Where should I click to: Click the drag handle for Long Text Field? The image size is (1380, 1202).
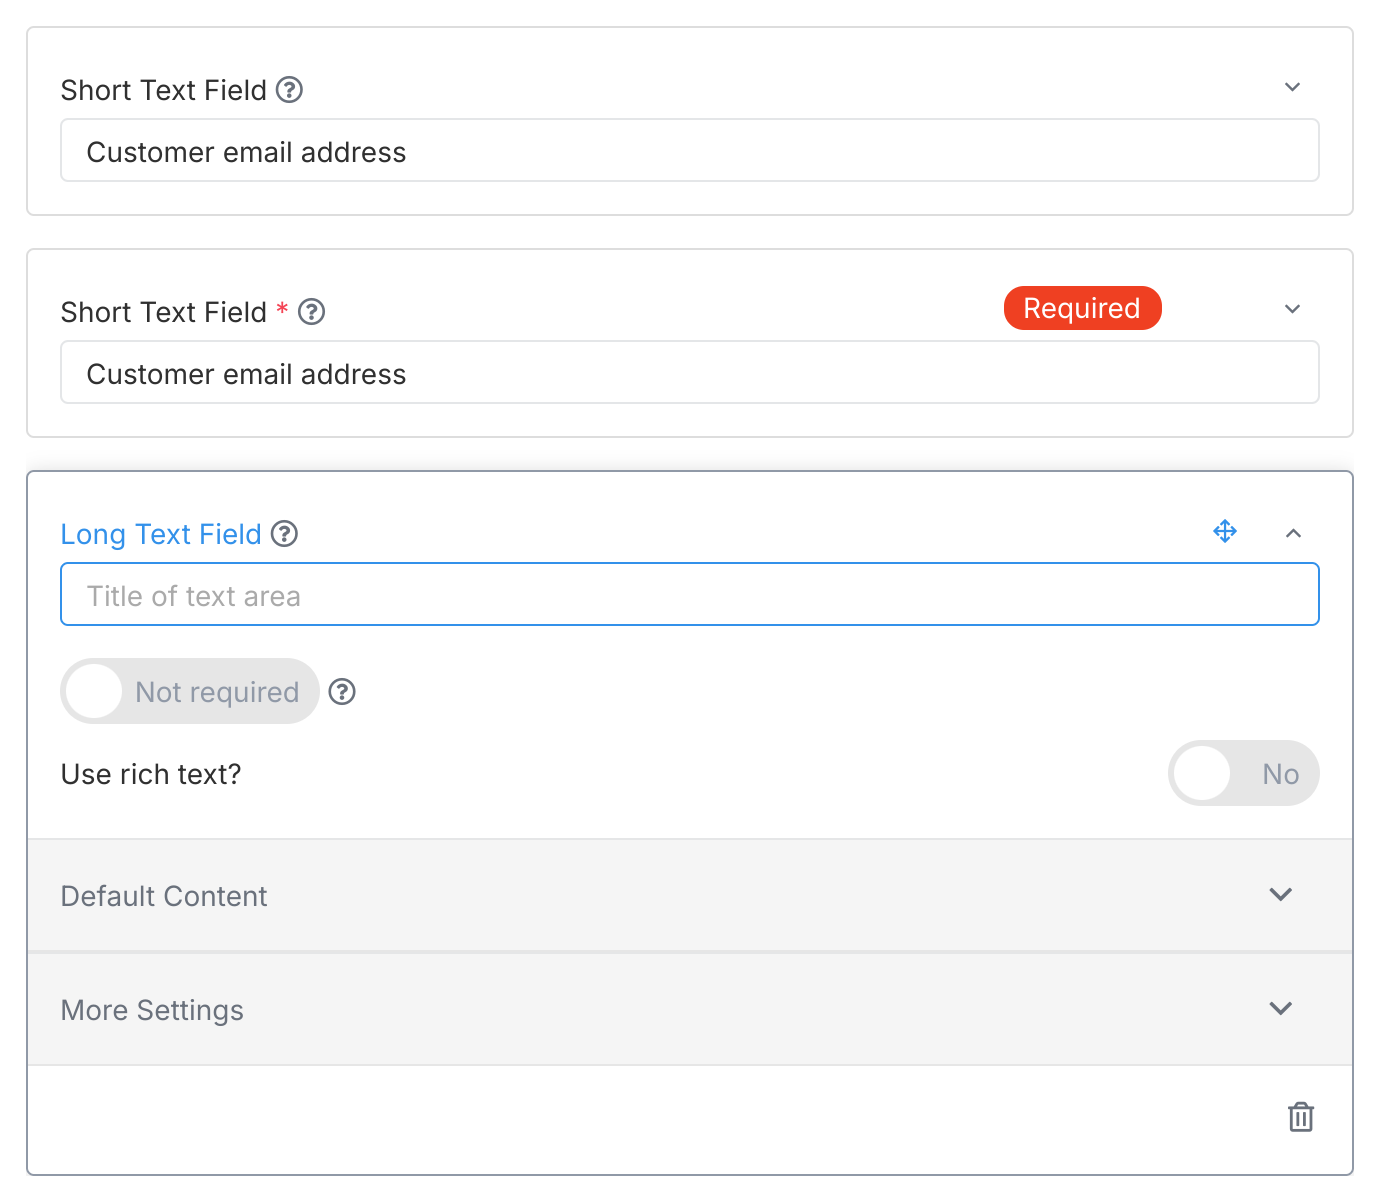tap(1224, 532)
